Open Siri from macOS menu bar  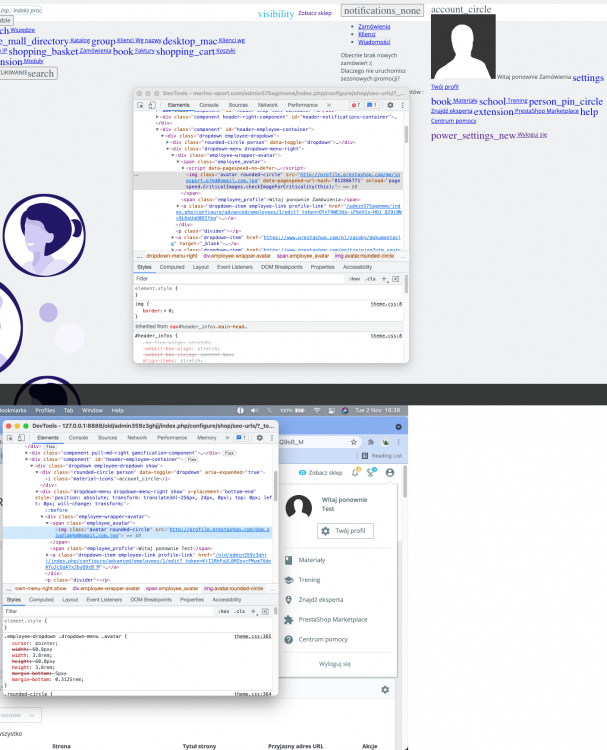click(x=344, y=410)
